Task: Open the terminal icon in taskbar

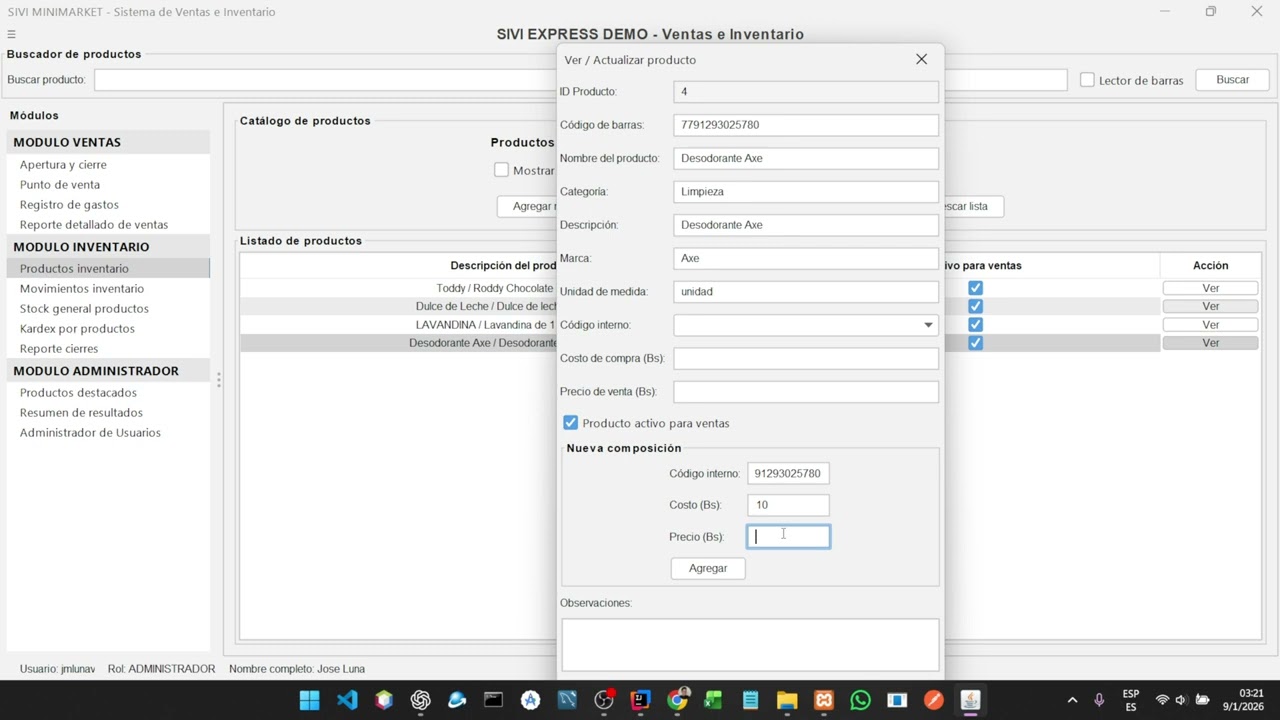Action: (x=493, y=700)
